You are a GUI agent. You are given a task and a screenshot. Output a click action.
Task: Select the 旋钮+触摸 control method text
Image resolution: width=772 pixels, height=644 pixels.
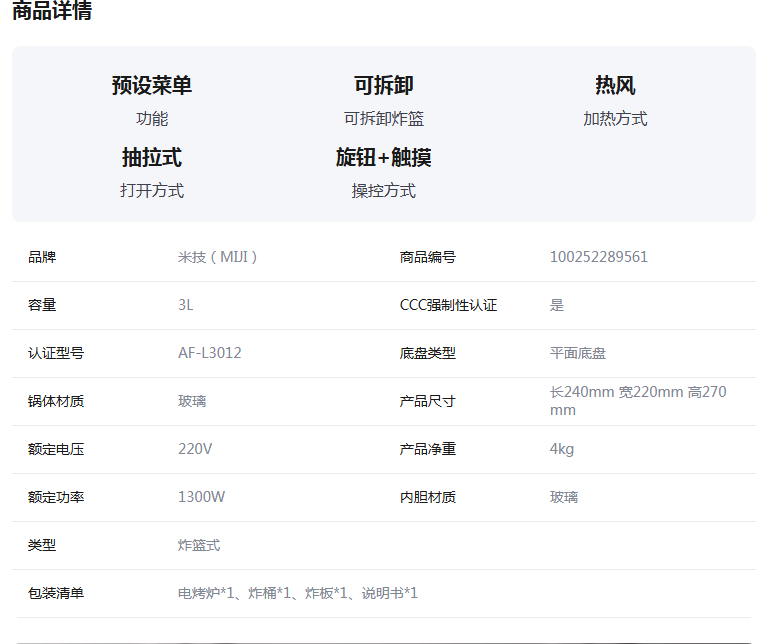(x=384, y=158)
